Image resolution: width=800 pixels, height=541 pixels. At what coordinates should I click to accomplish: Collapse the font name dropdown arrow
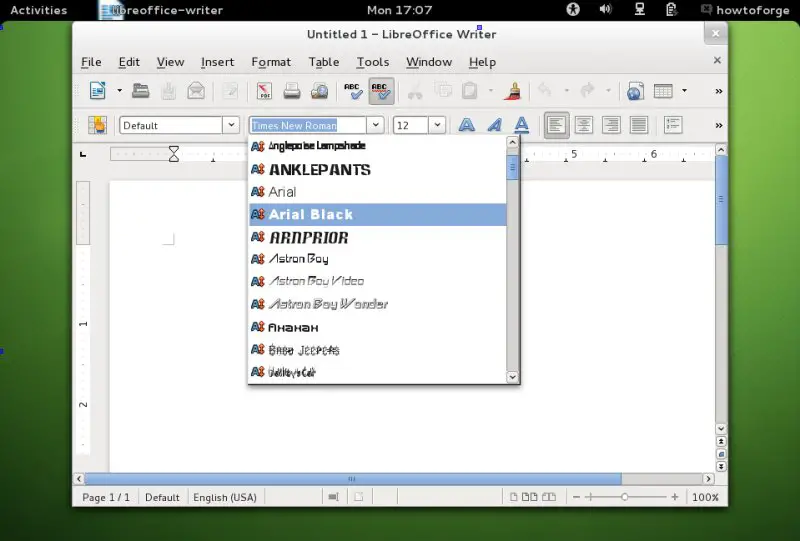[x=375, y=125]
